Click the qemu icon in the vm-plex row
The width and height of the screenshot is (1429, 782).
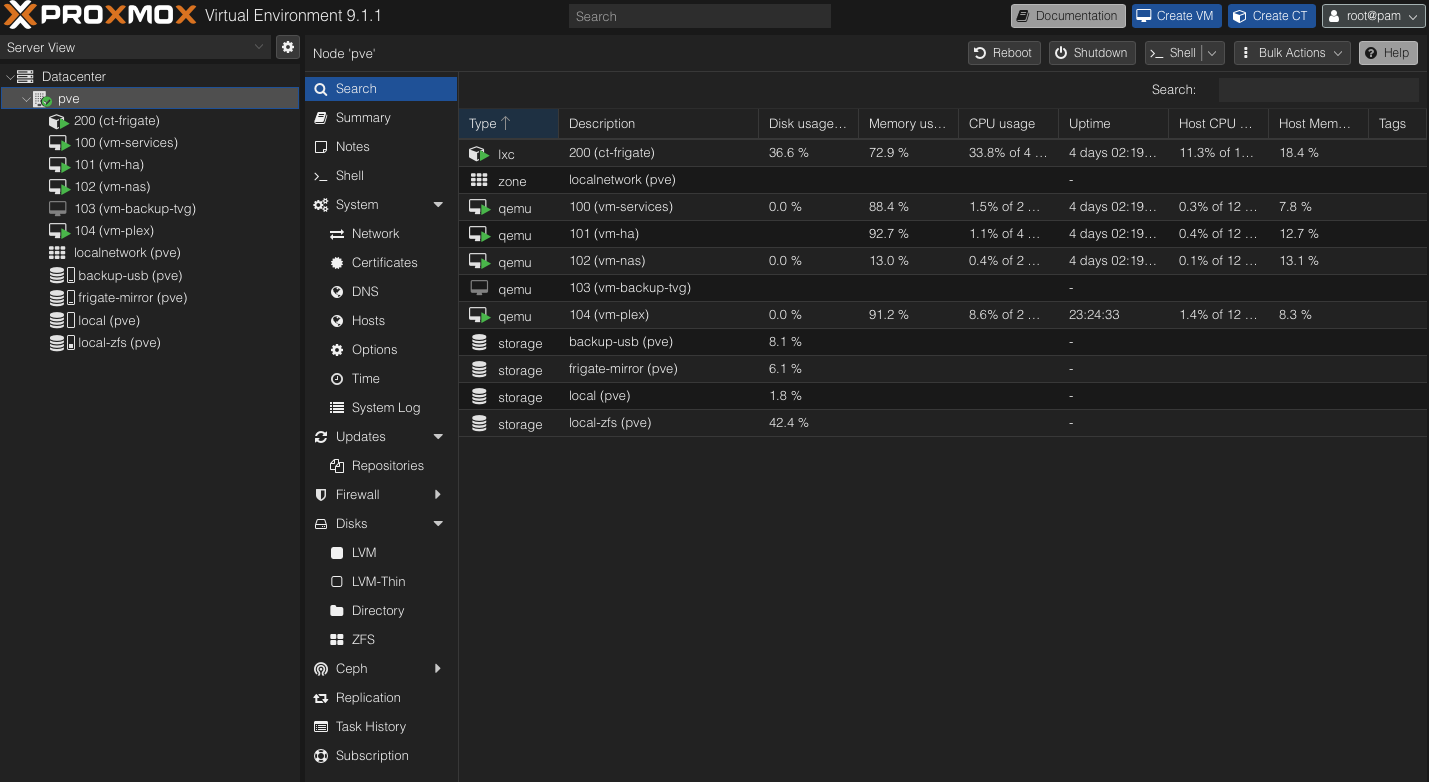(479, 316)
